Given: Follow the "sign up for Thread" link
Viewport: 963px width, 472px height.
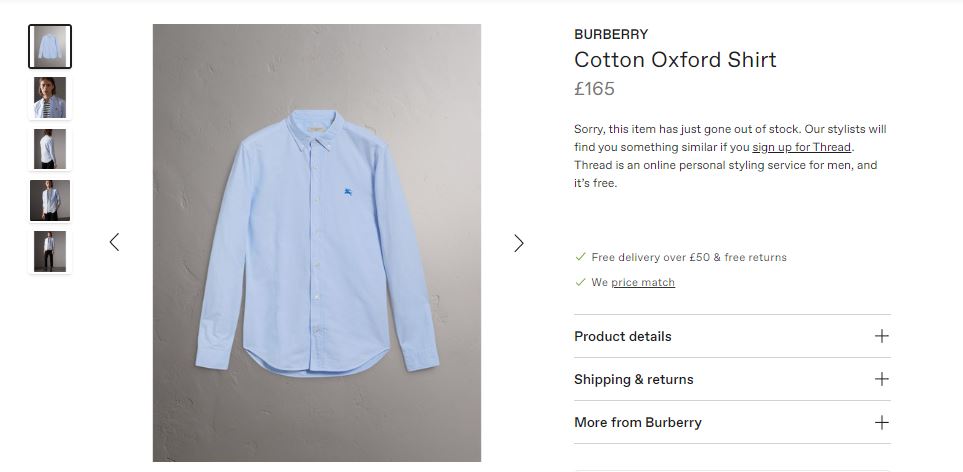Looking at the screenshot, I should [802, 147].
